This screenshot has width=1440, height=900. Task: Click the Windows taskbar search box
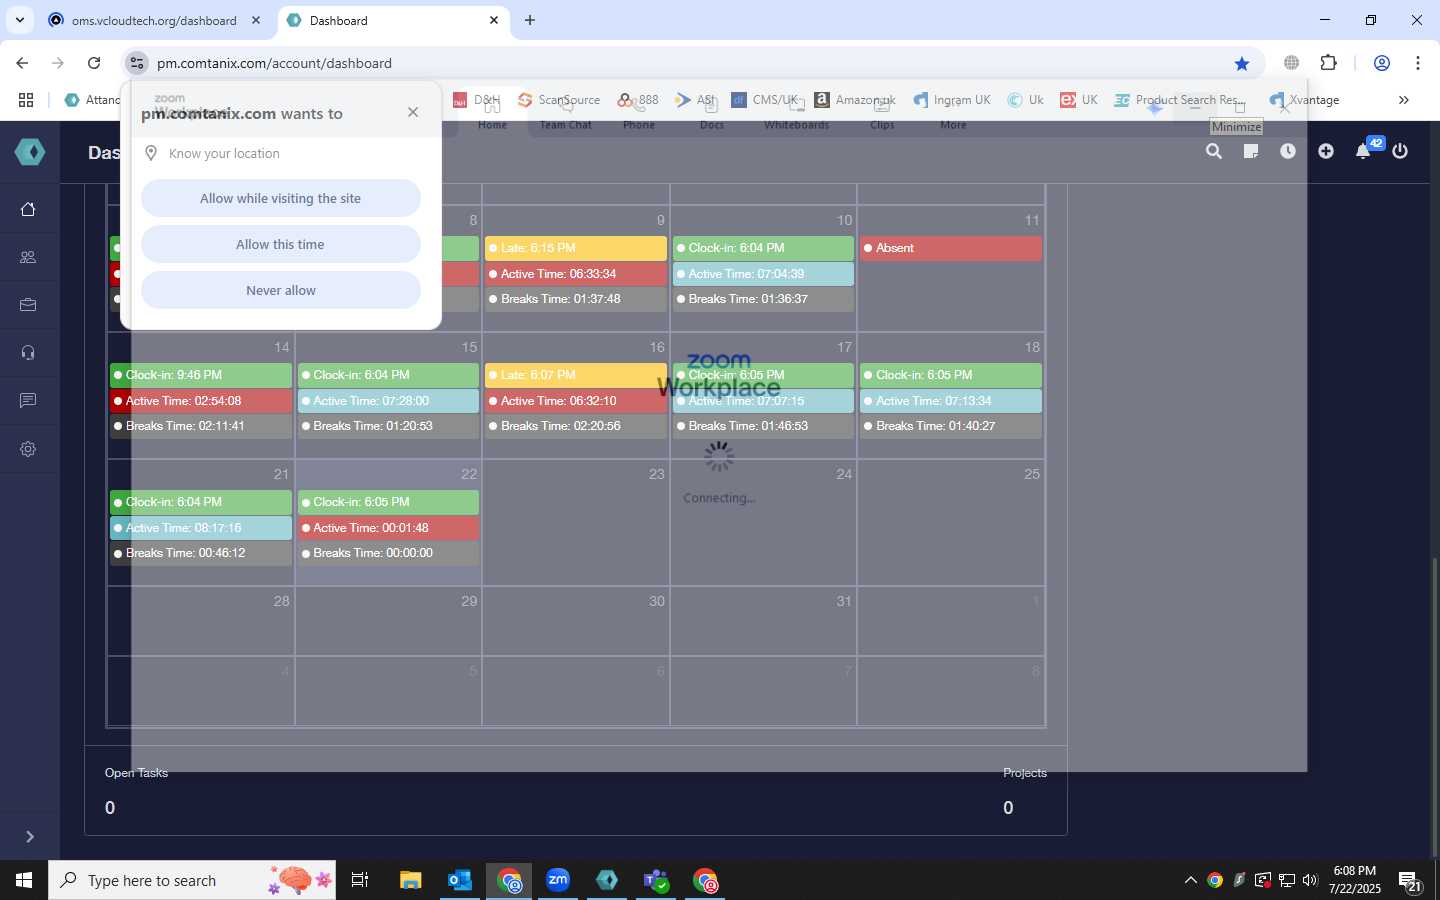pyautogui.click(x=192, y=880)
